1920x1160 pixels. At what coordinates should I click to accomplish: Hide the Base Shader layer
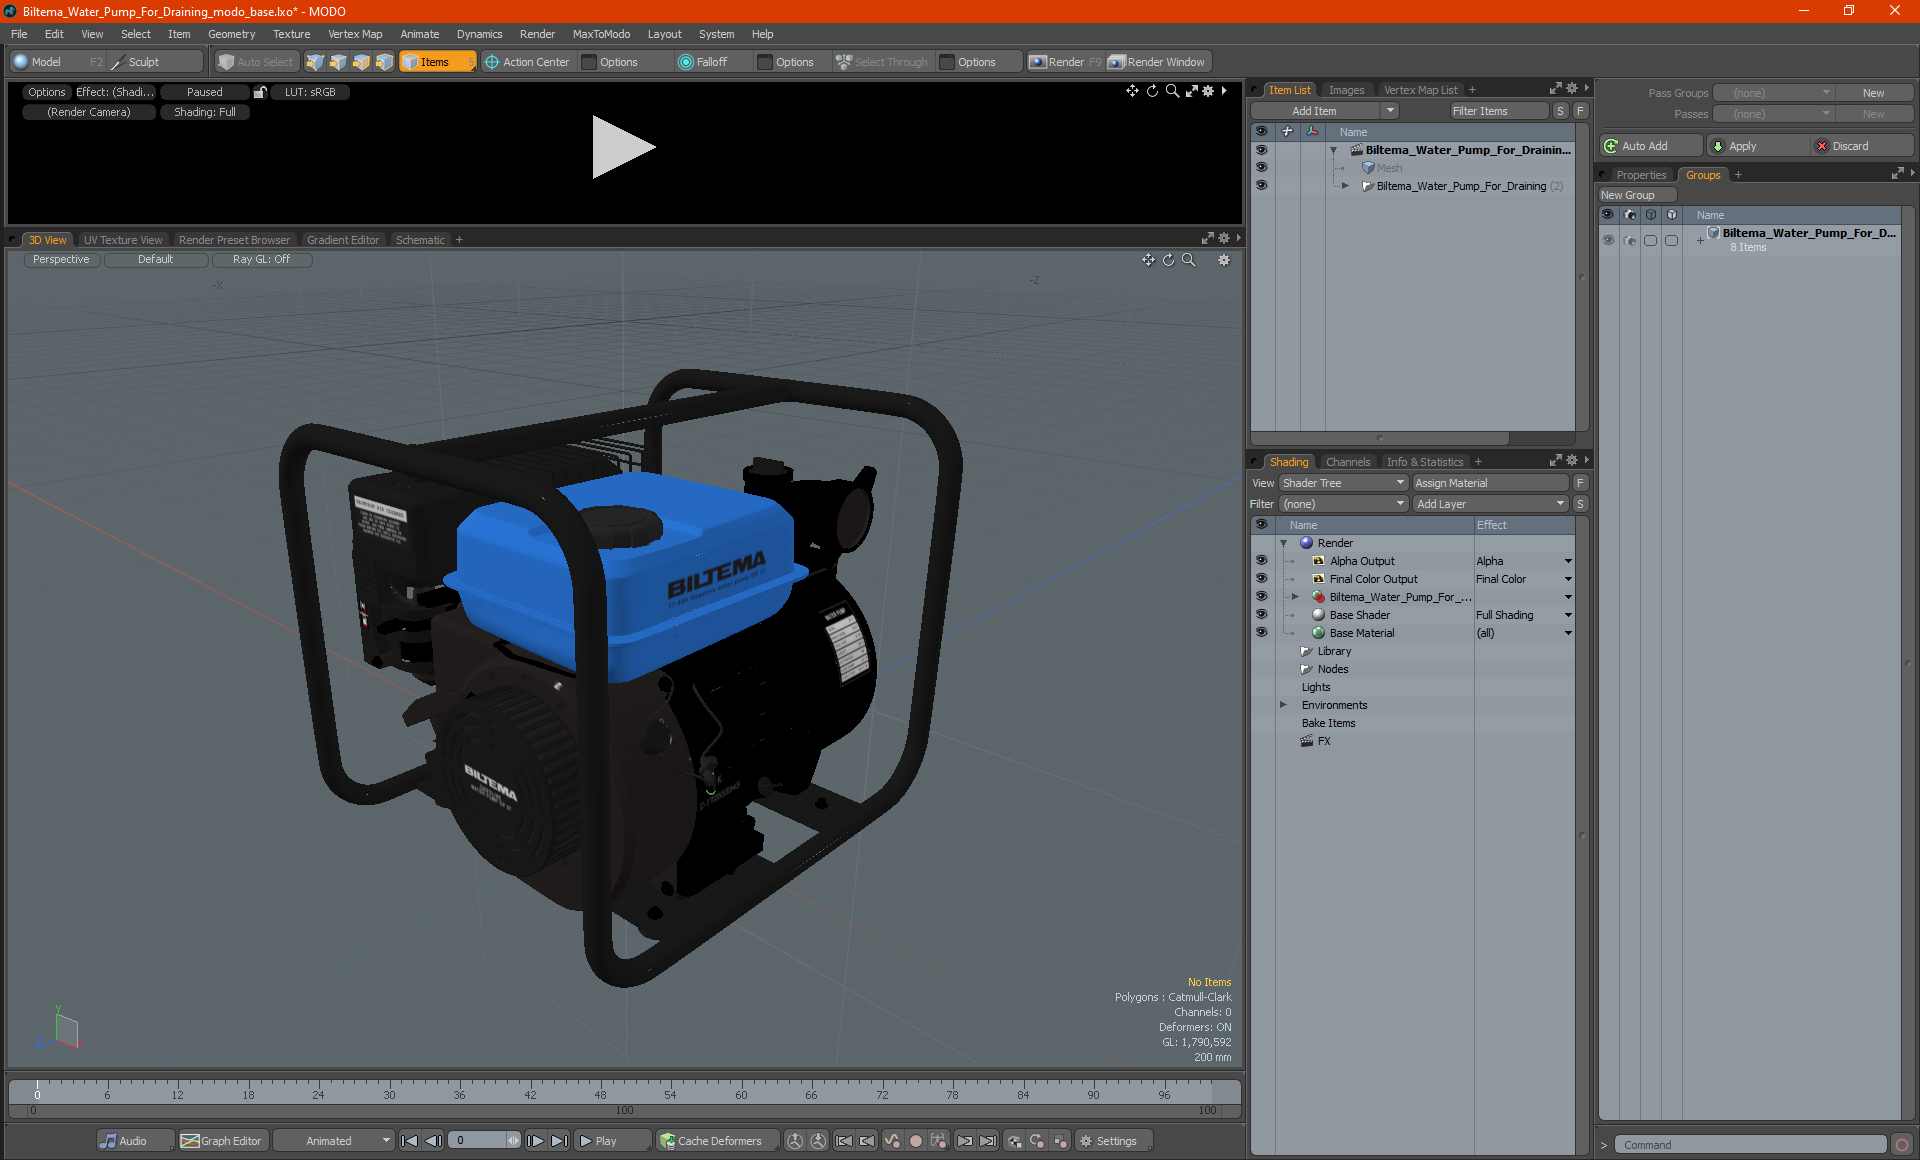pos(1261,615)
